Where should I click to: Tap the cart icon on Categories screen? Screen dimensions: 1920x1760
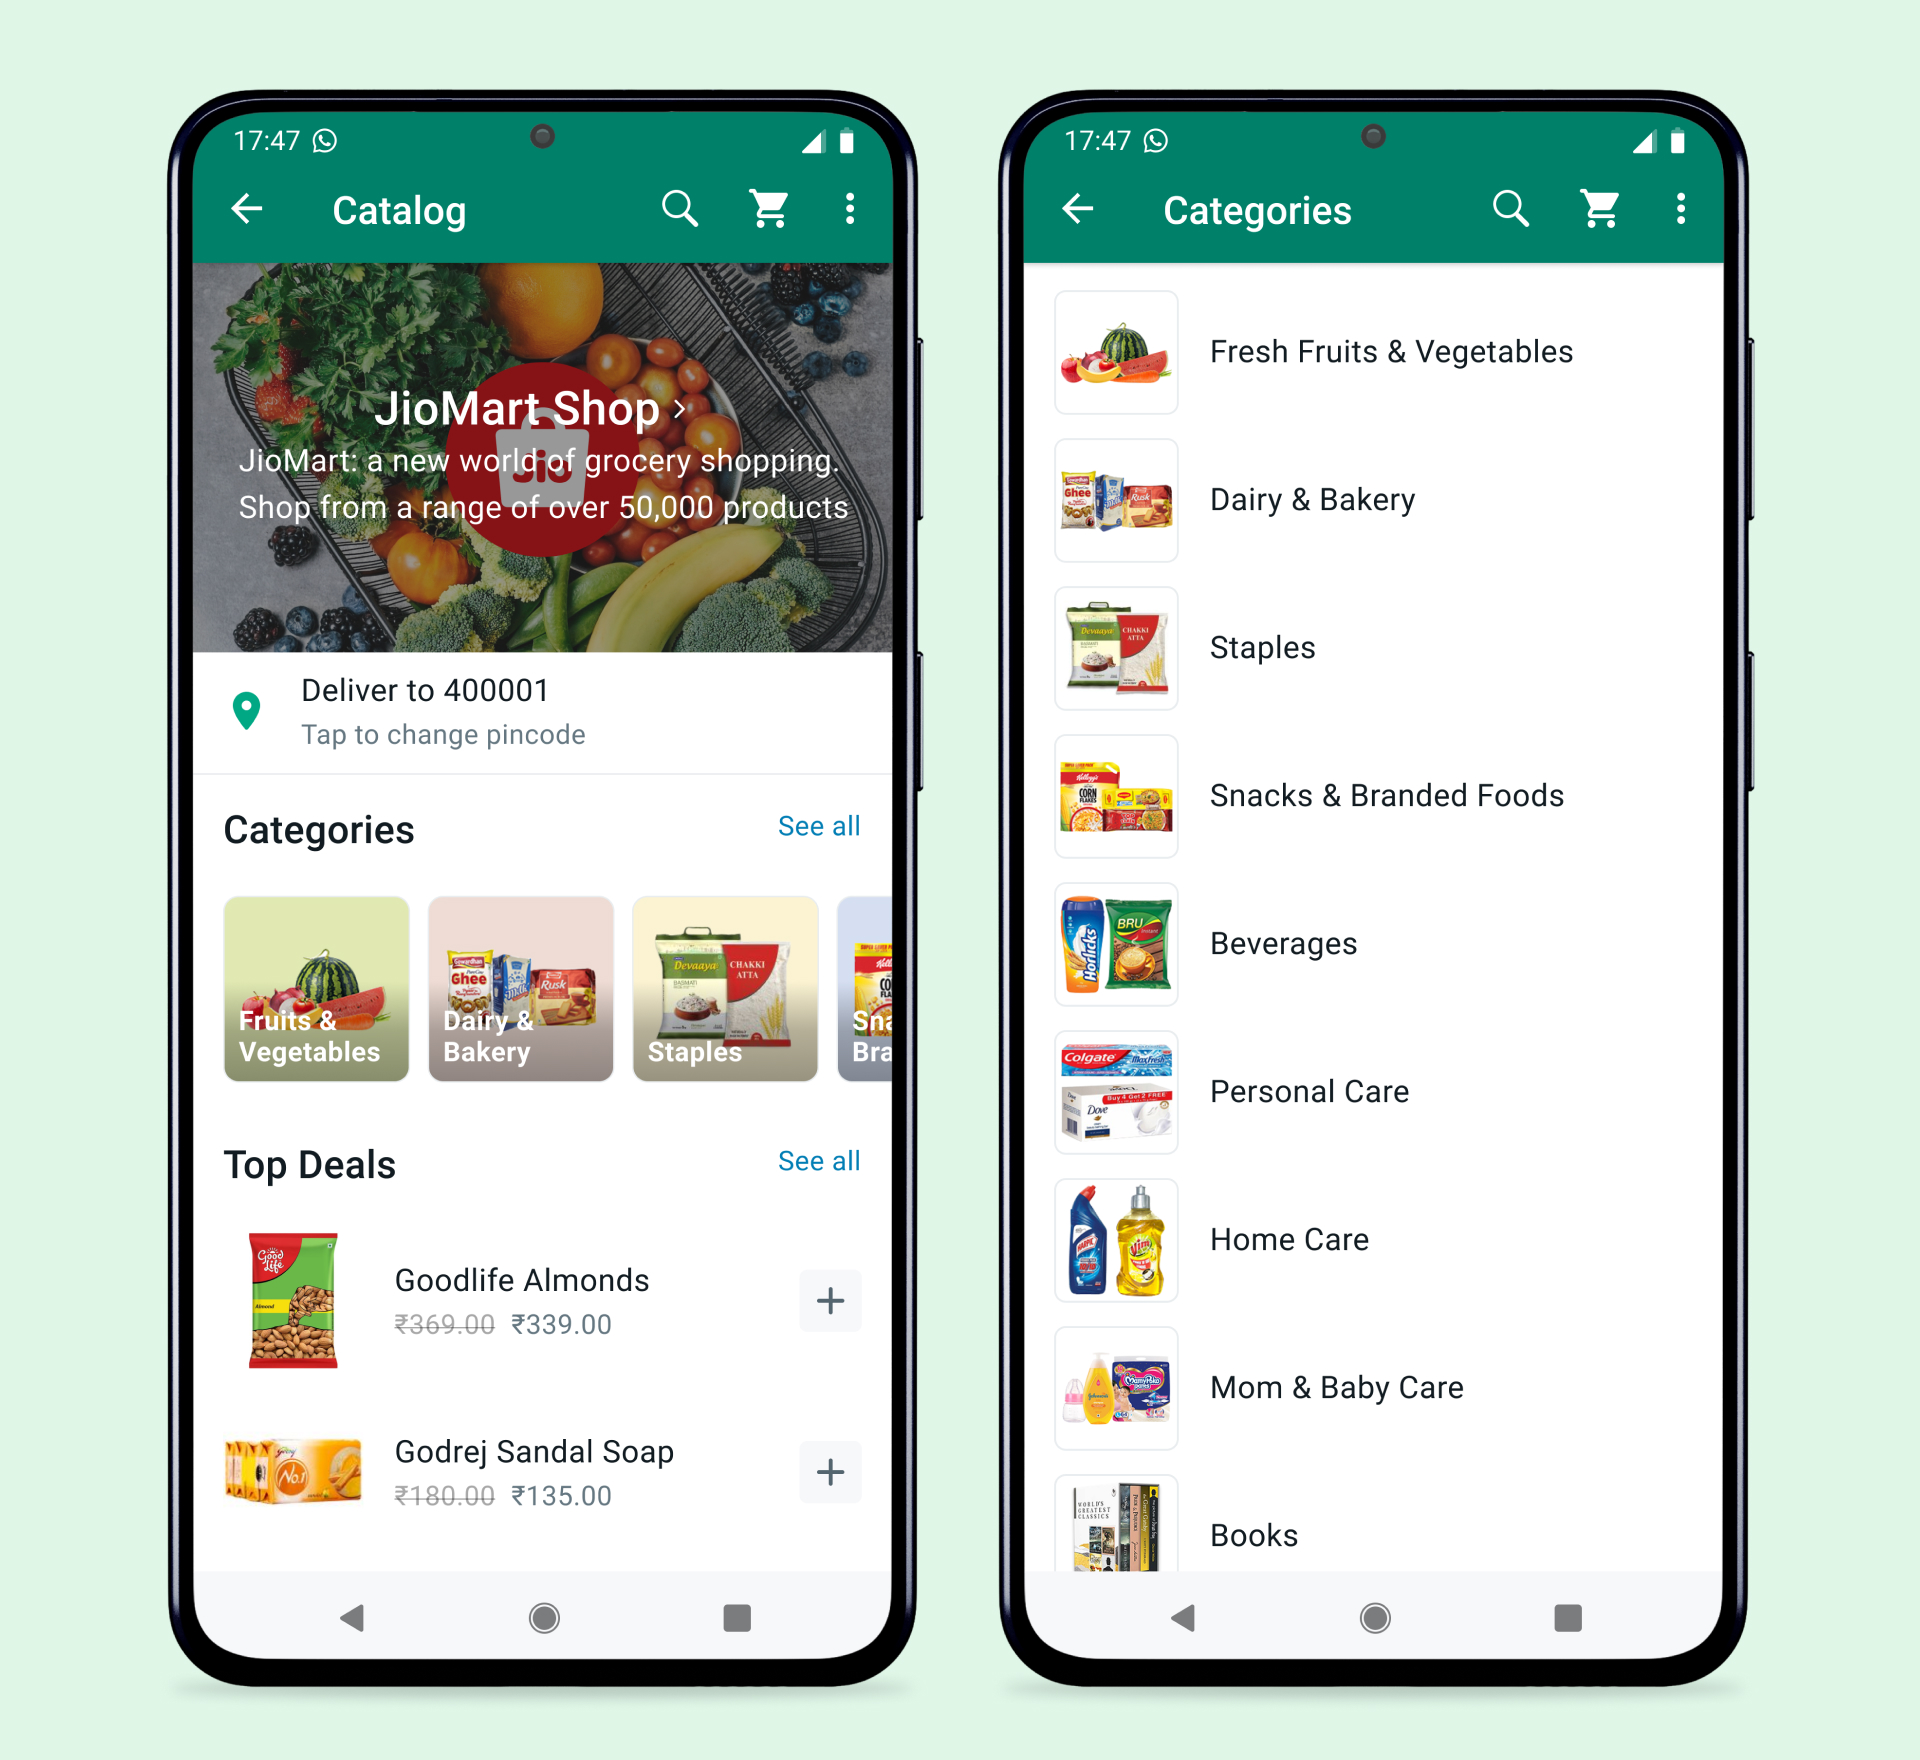1597,207
